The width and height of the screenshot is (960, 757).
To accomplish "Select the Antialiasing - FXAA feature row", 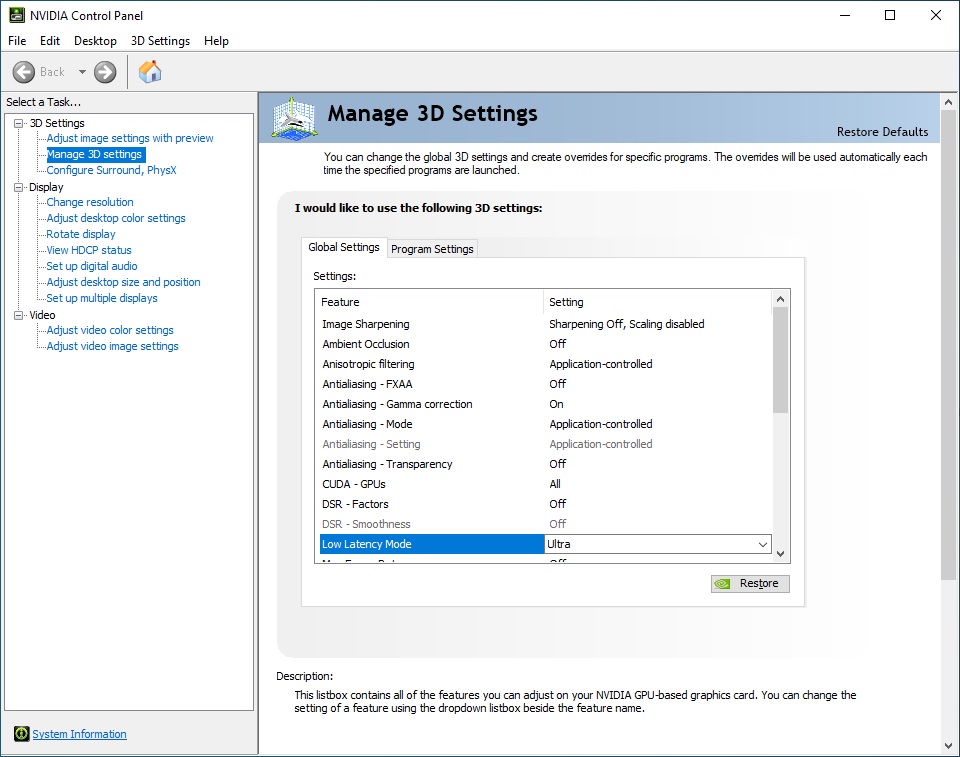I will click(x=367, y=384).
